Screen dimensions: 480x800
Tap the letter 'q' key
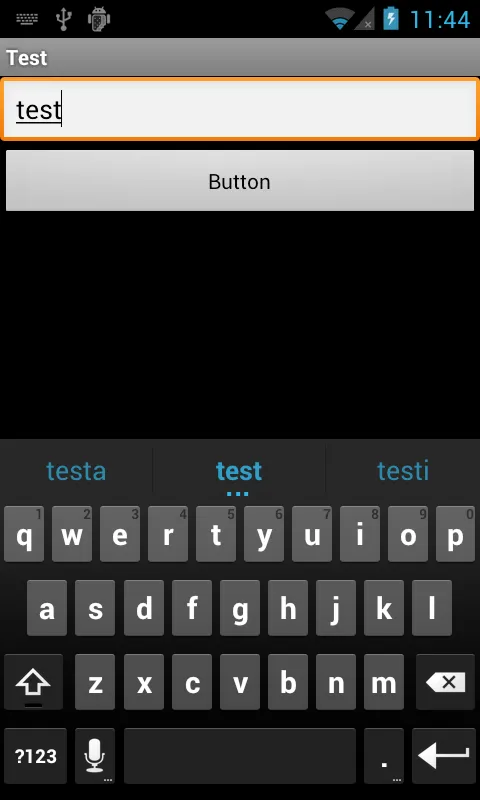[x=23, y=534]
